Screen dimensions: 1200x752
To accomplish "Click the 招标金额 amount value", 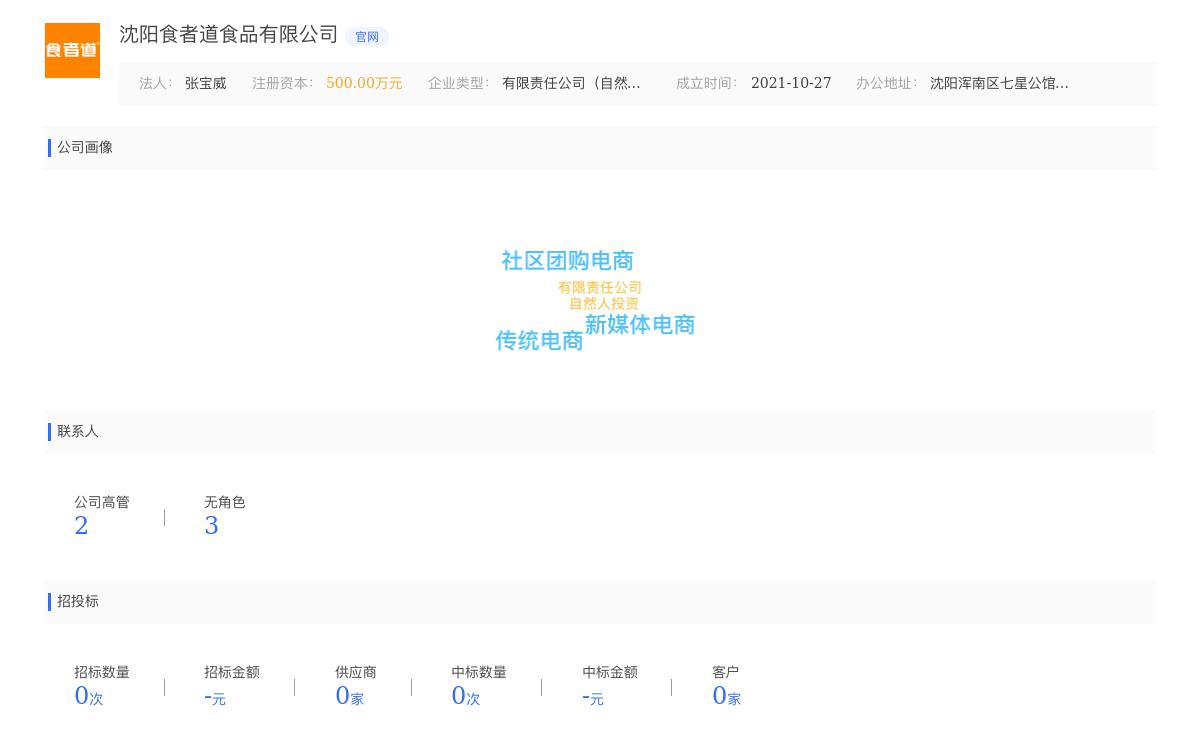I will click(214, 697).
